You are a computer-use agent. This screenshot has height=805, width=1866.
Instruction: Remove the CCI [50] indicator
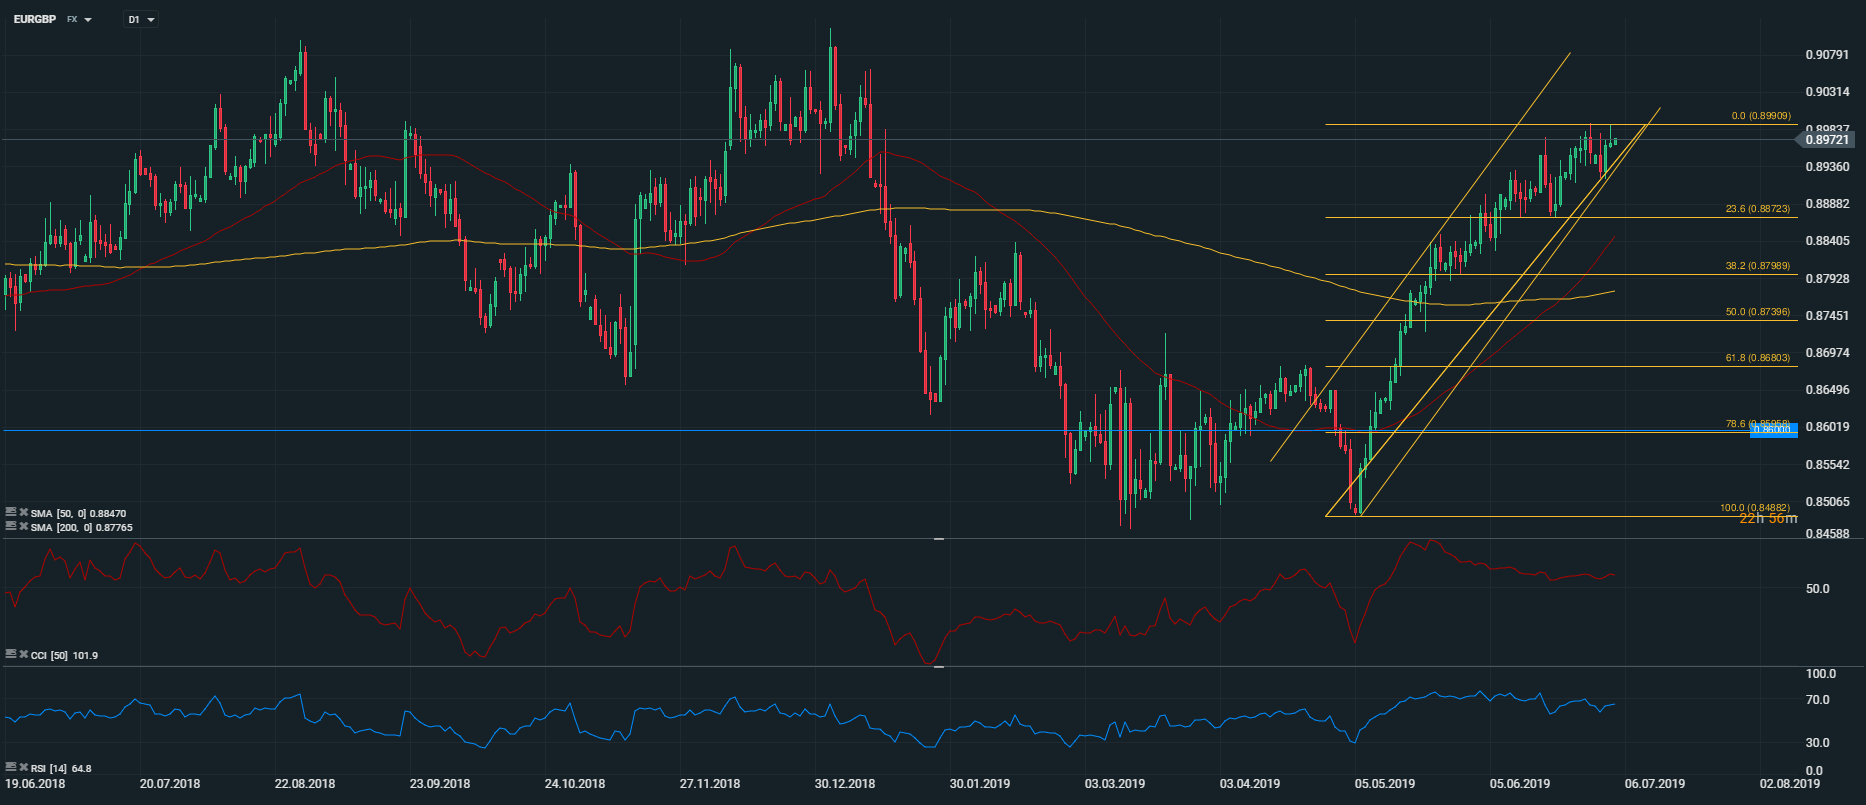23,654
